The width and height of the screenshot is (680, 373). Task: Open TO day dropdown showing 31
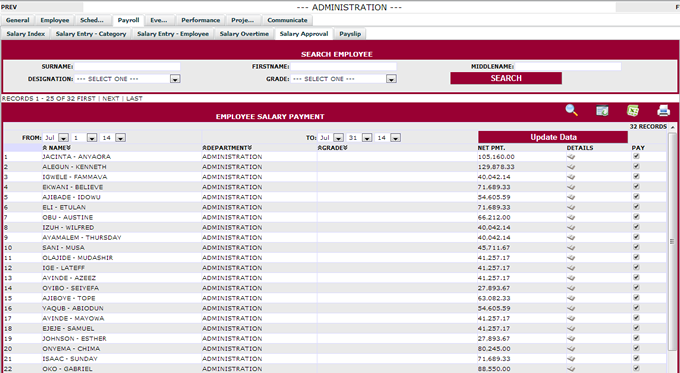point(360,137)
